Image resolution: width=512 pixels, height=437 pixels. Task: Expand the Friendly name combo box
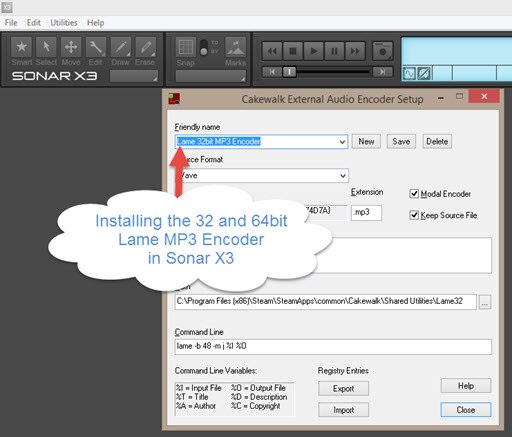(342, 142)
